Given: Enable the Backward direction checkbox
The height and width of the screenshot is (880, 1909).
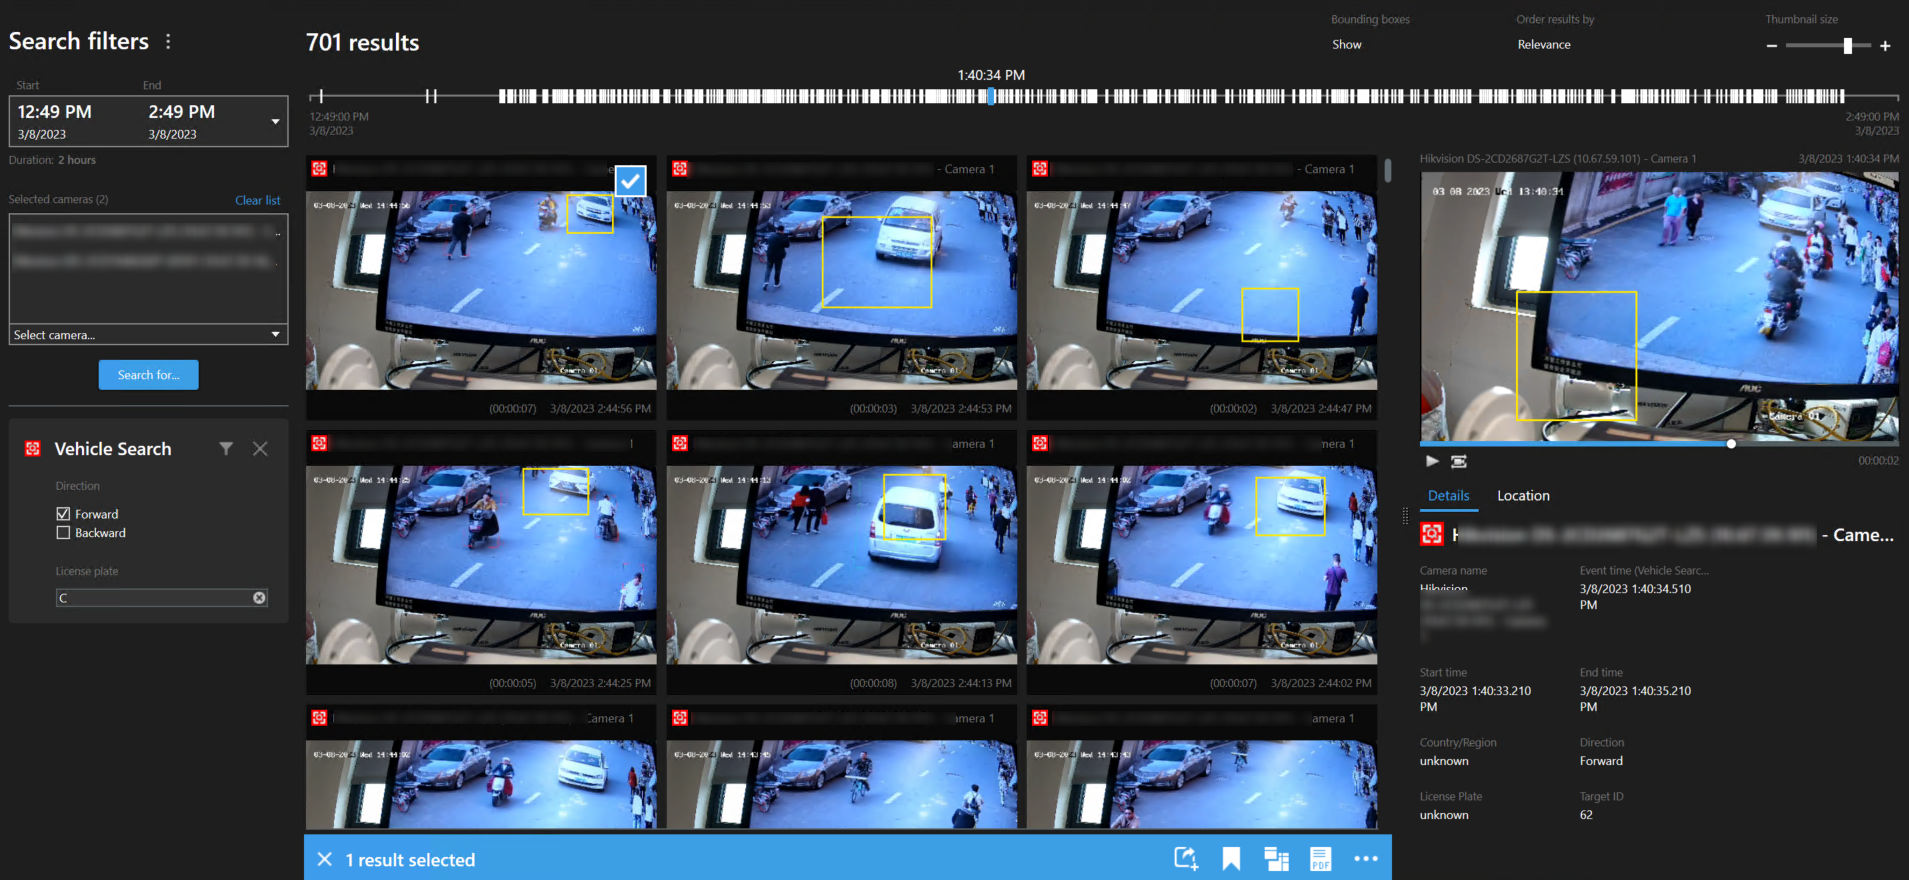Looking at the screenshot, I should [64, 533].
